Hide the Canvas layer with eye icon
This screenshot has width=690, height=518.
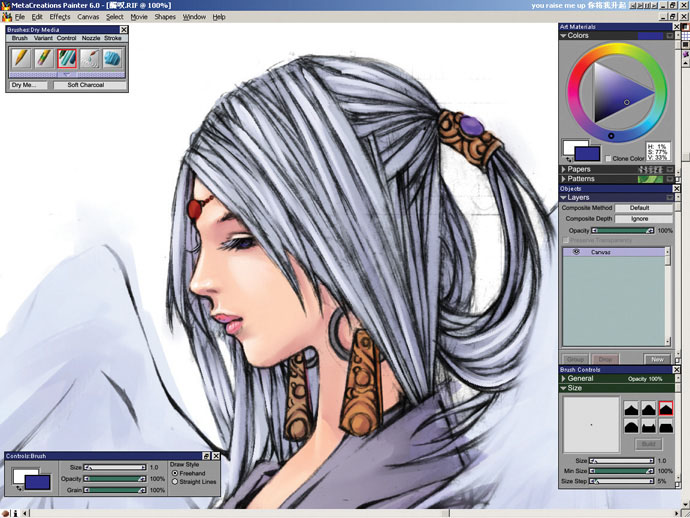576,252
